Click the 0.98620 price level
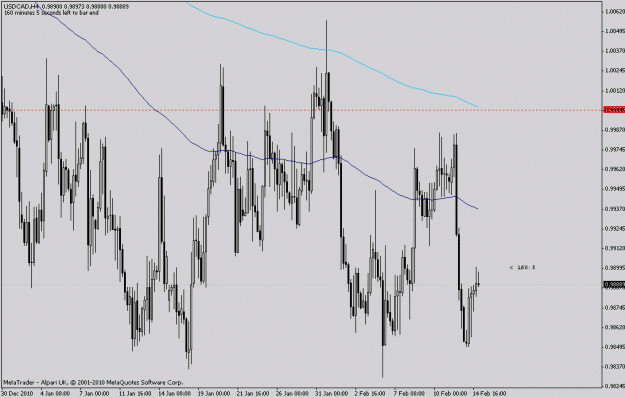This screenshot has width=625, height=398. [615, 327]
